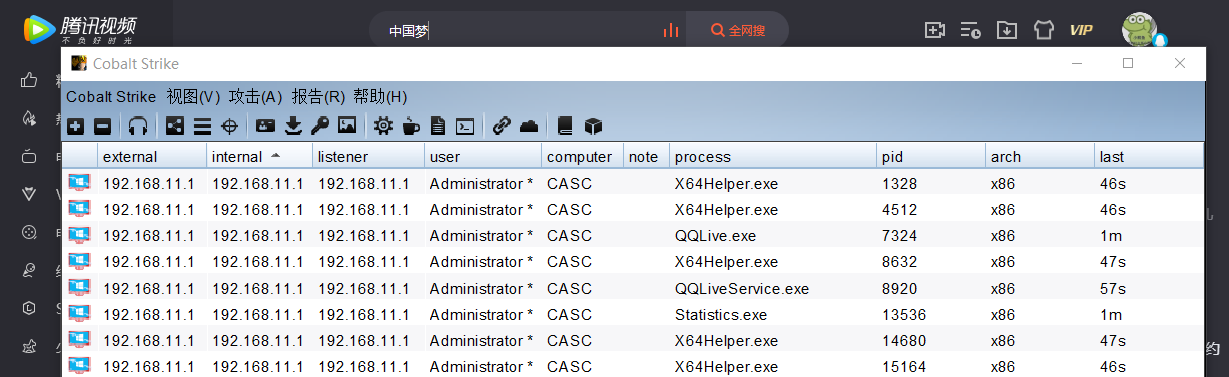Switch to the Pivot Graph view icon
Viewport: 1229px width, 377px height.
point(175,126)
